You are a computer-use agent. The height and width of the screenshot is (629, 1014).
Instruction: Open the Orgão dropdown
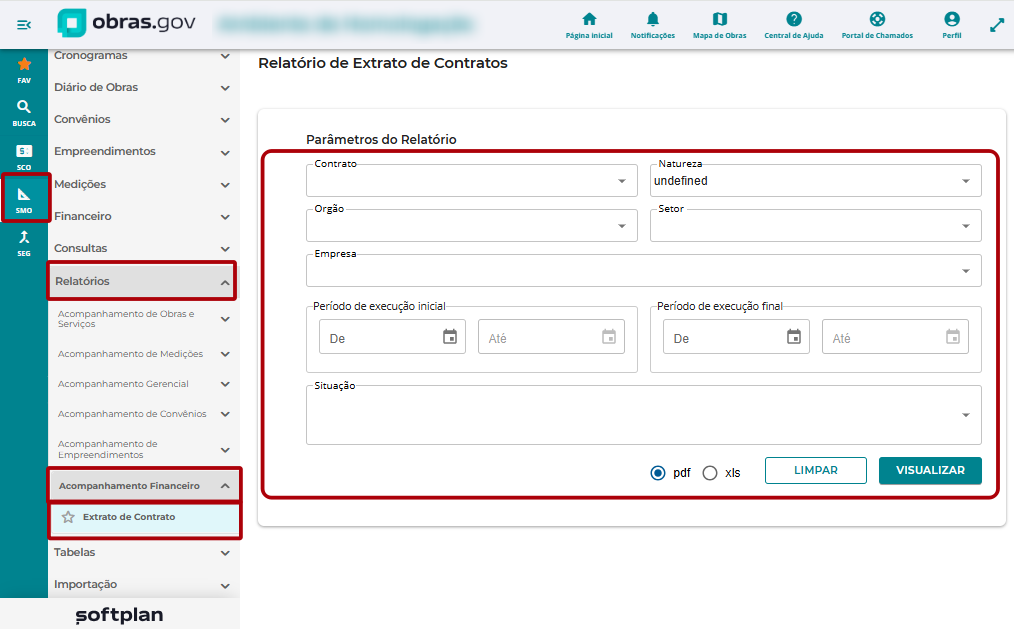pyautogui.click(x=471, y=226)
